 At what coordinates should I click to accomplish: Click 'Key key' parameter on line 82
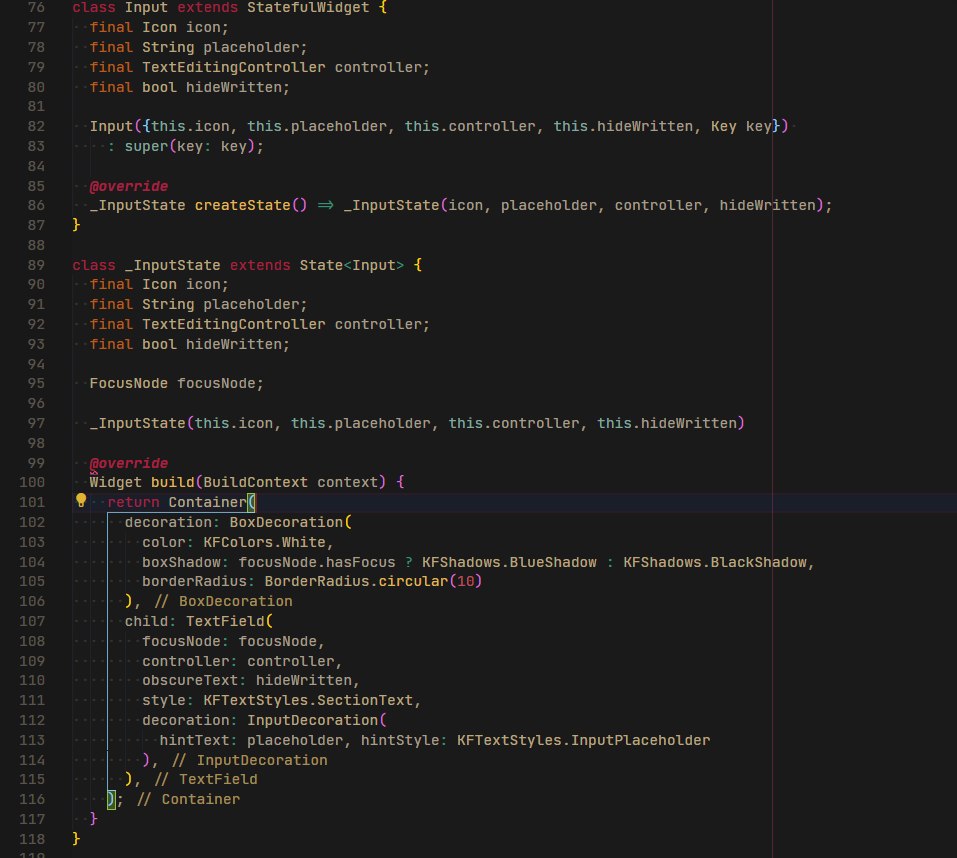741,126
